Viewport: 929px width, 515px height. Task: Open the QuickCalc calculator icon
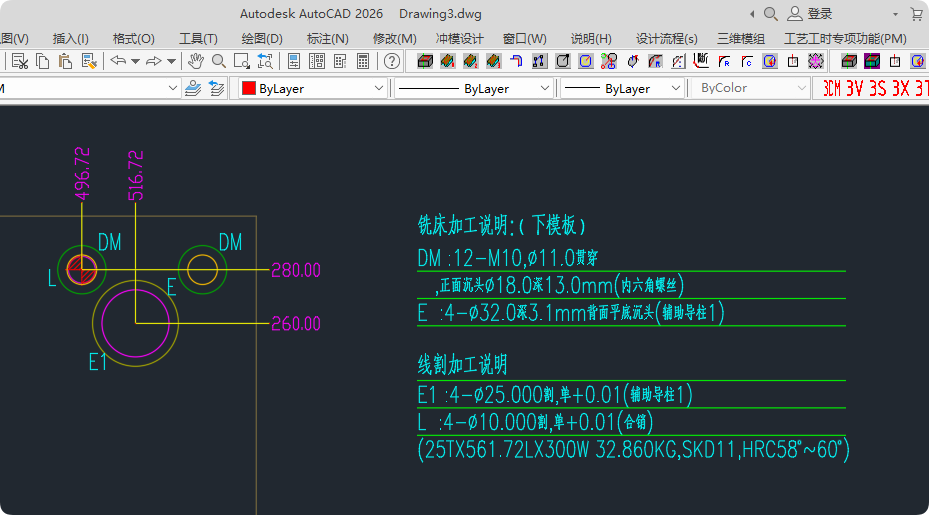(363, 61)
